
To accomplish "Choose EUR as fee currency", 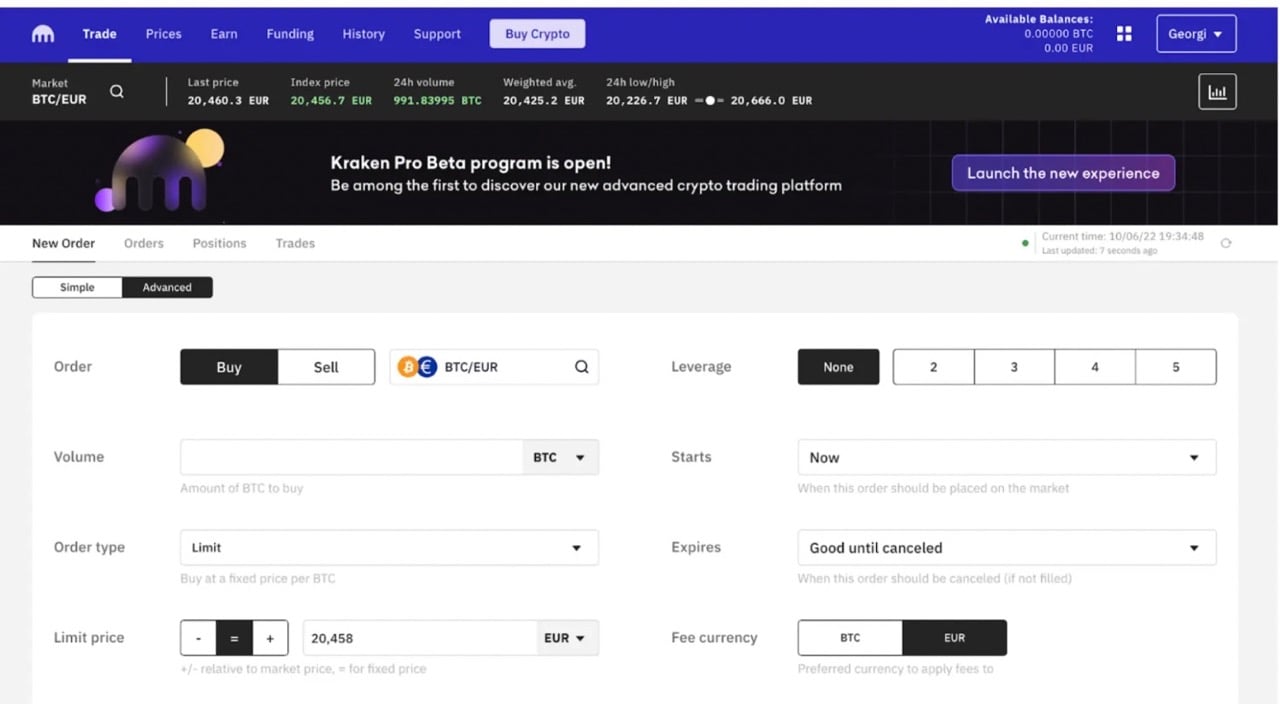I will coord(955,638).
